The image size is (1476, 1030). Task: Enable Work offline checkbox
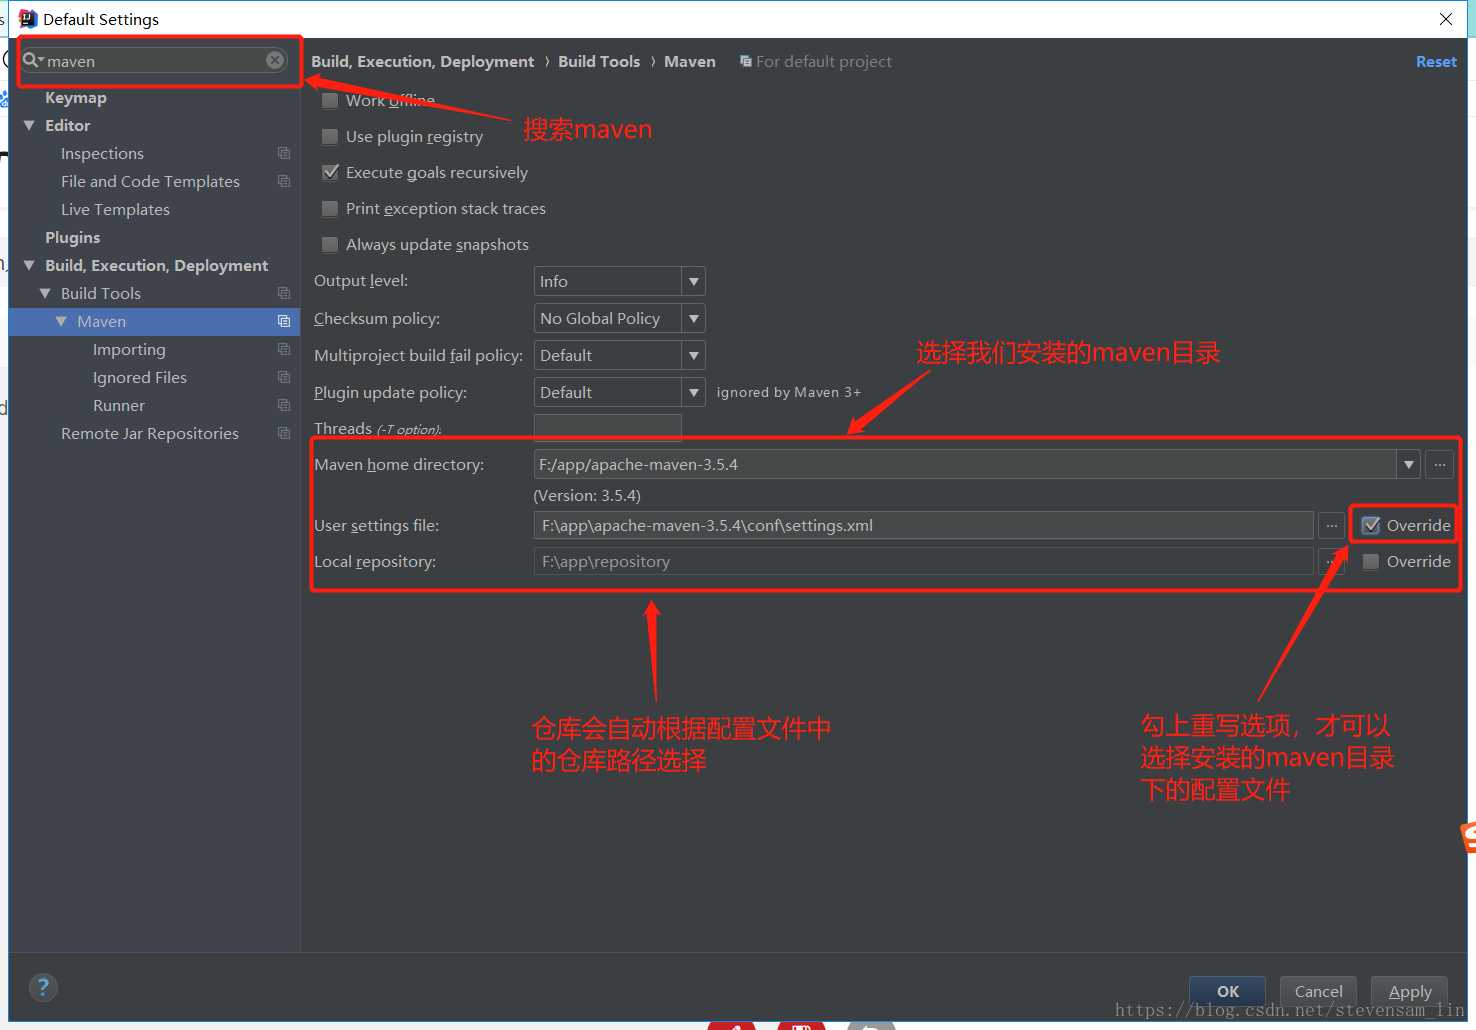coord(330,100)
